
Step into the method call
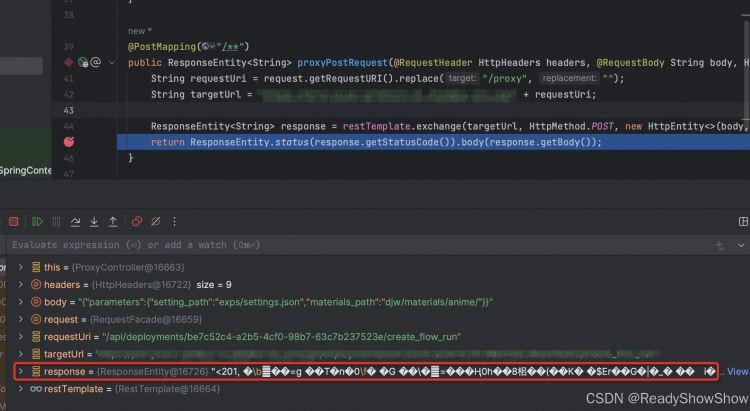pos(94,222)
